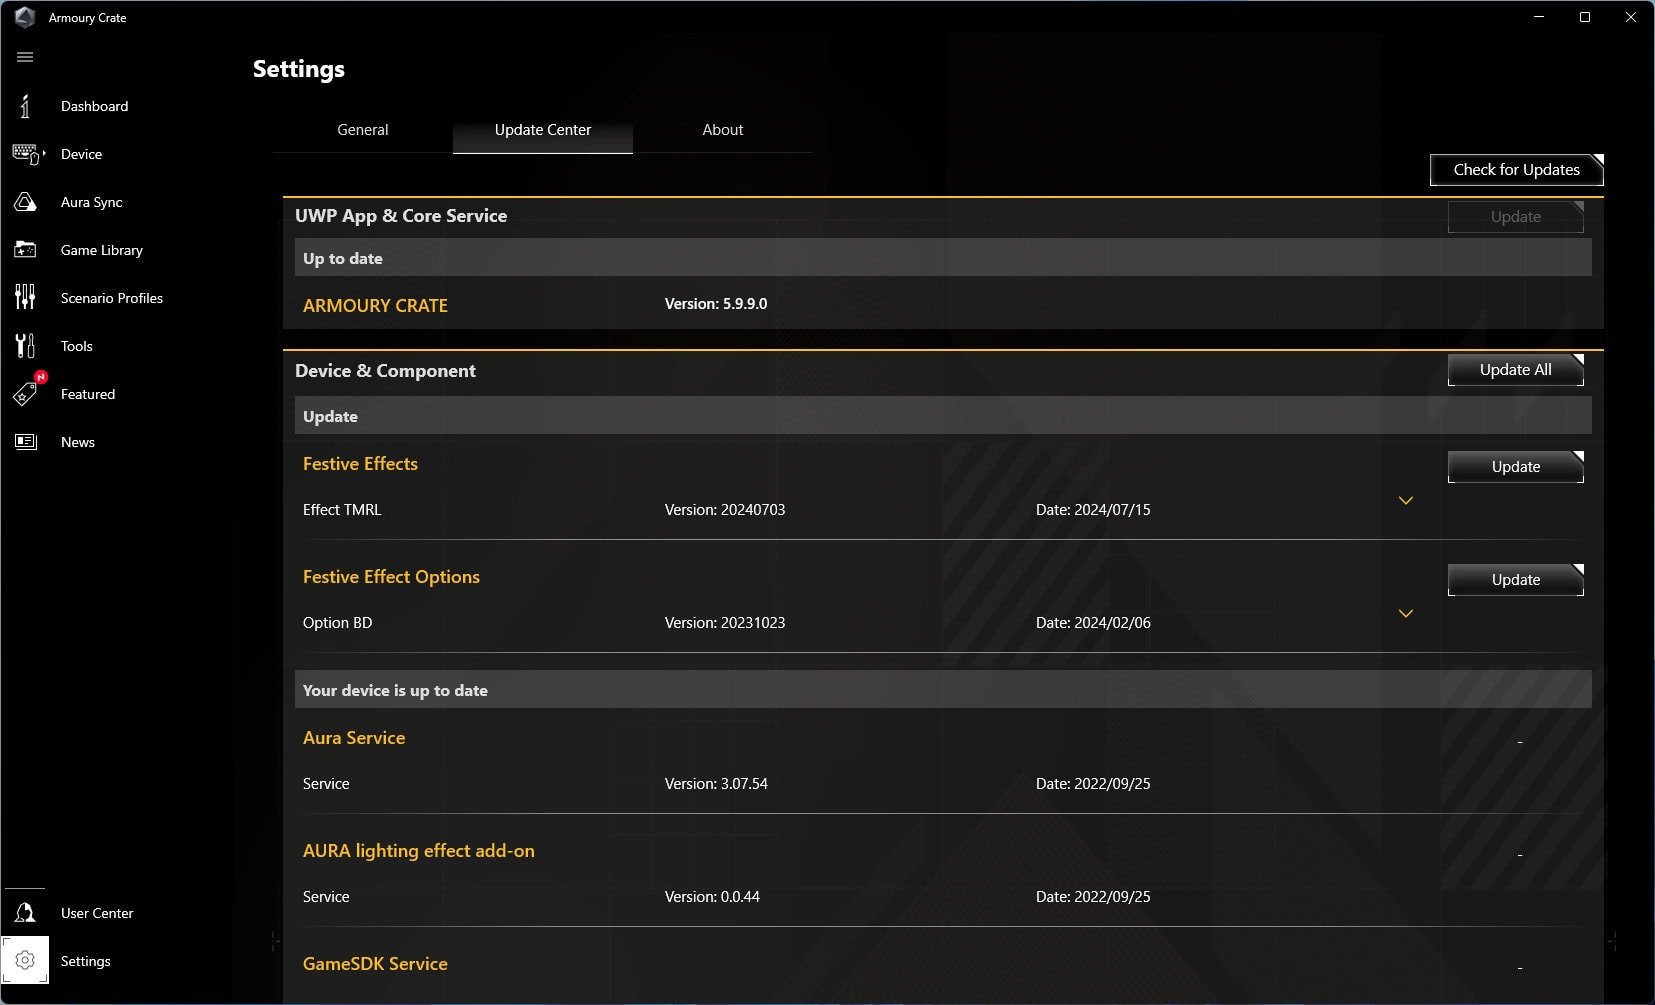
Task: Click AURA lighting effect add-on heading
Action: coord(419,851)
